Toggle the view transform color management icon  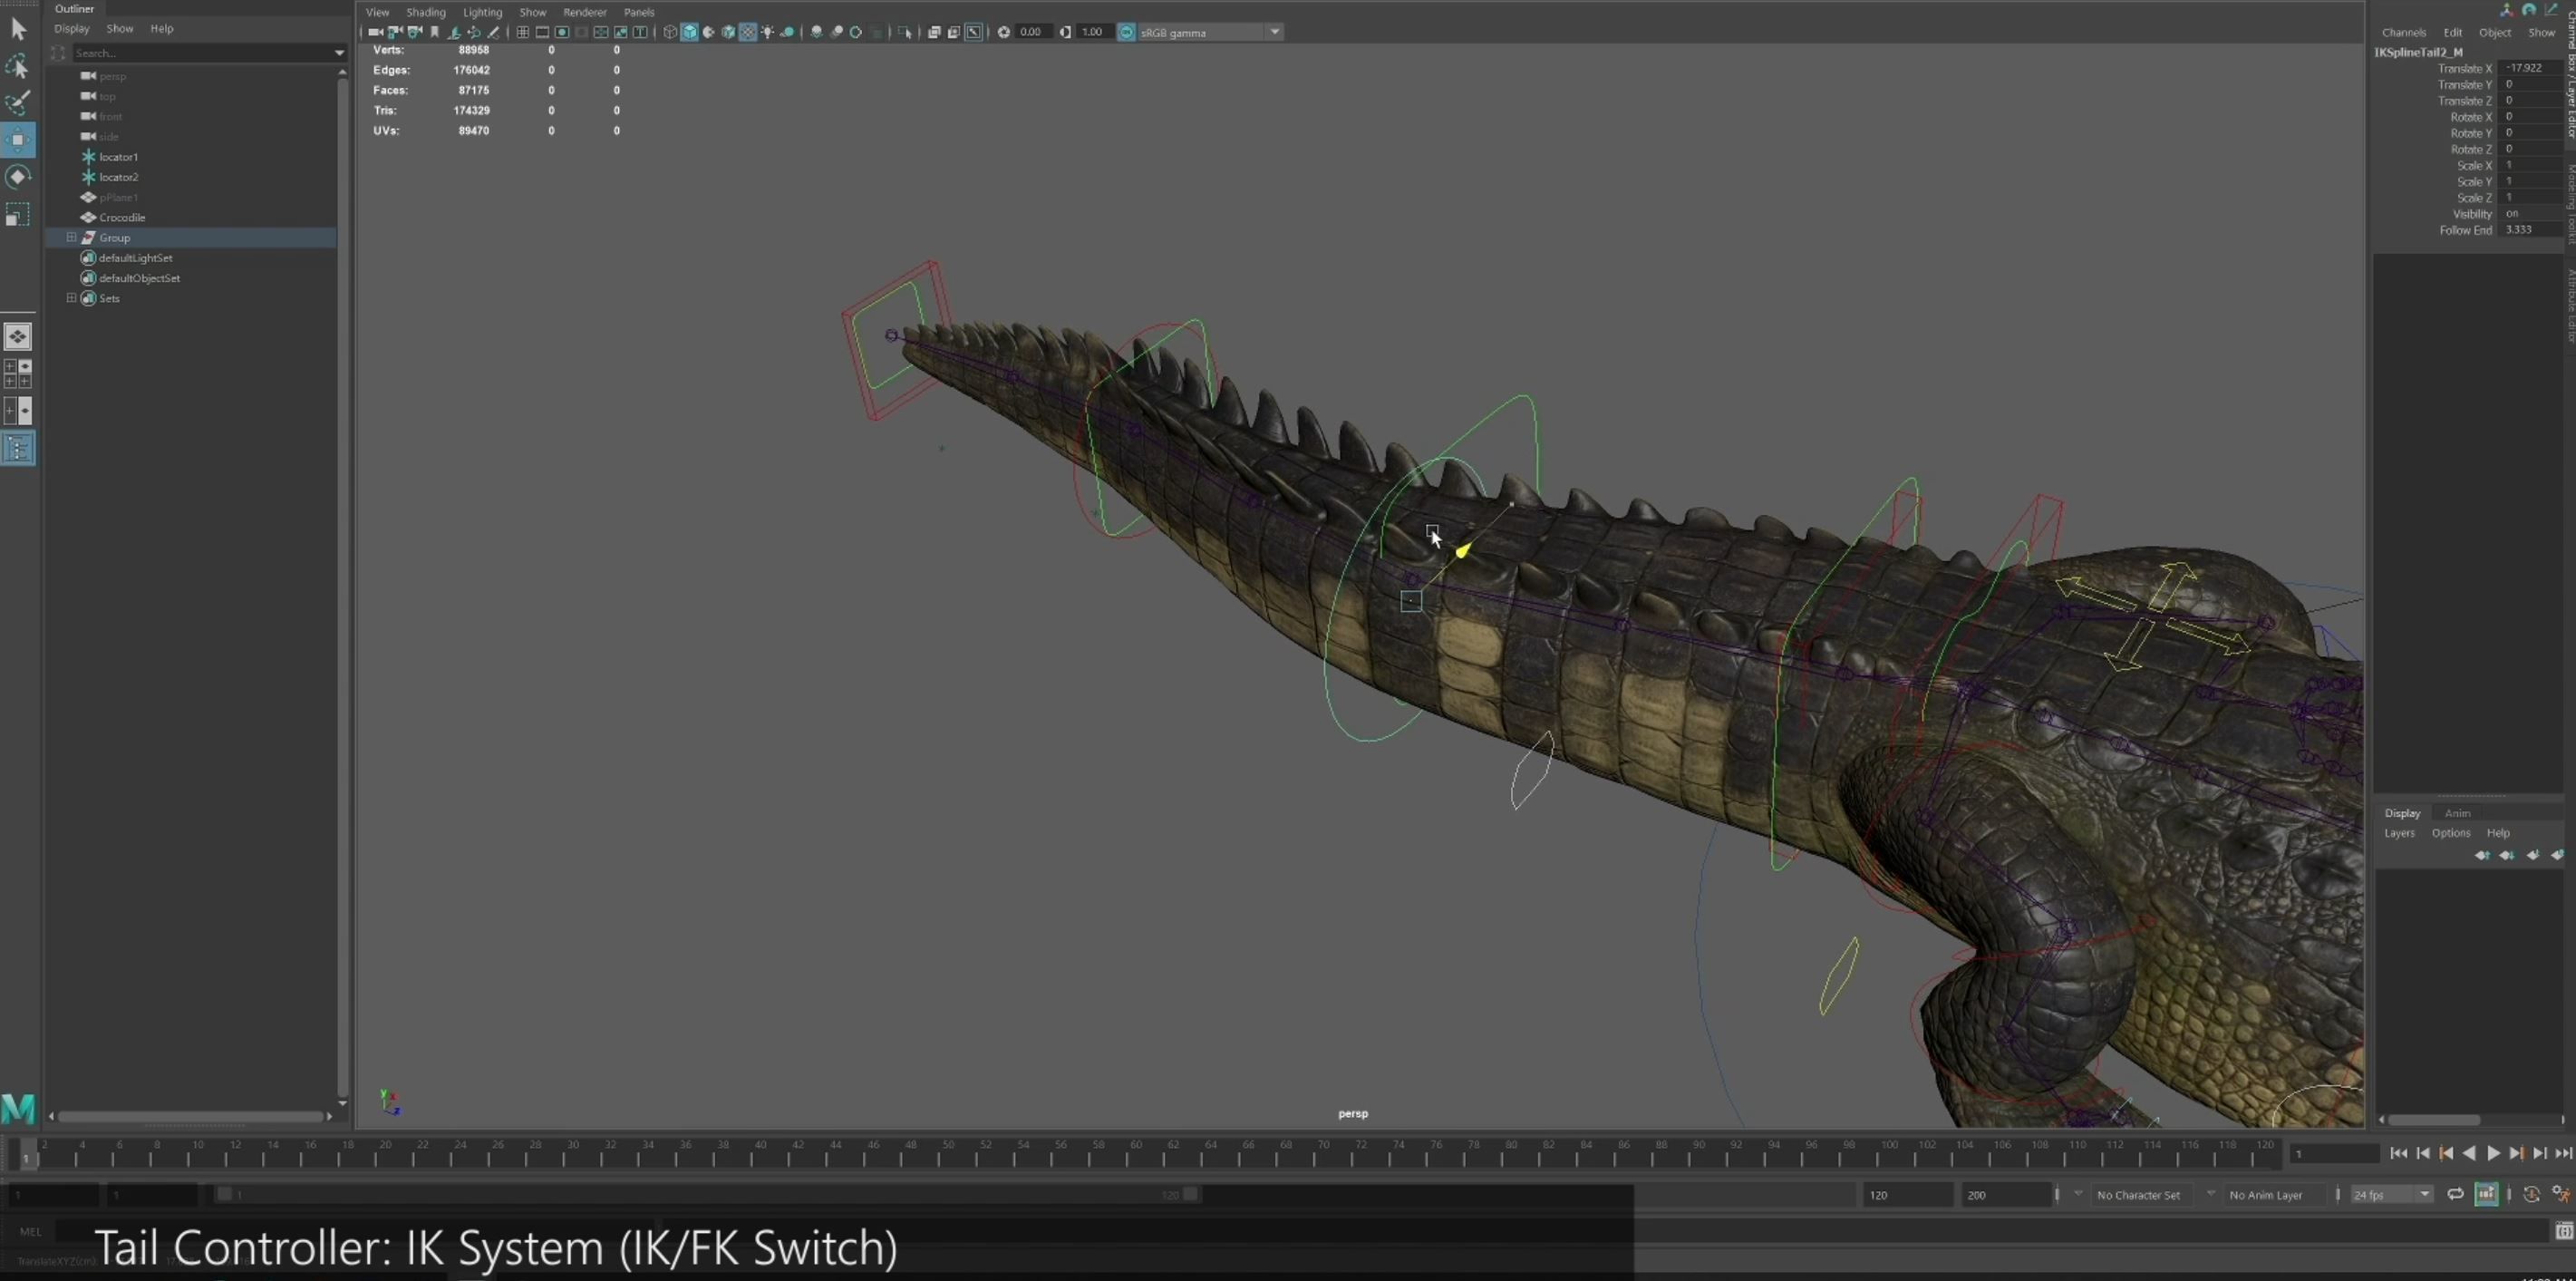pos(1126,32)
